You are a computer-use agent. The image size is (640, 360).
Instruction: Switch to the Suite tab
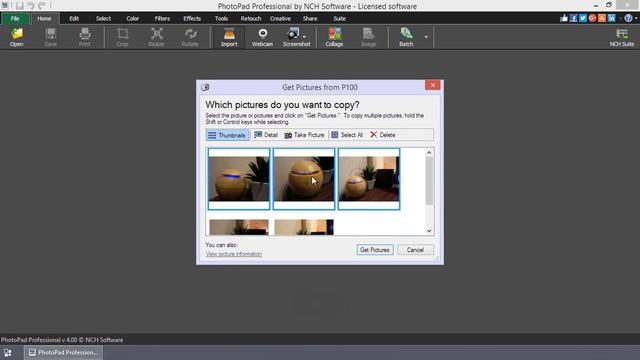click(339, 18)
